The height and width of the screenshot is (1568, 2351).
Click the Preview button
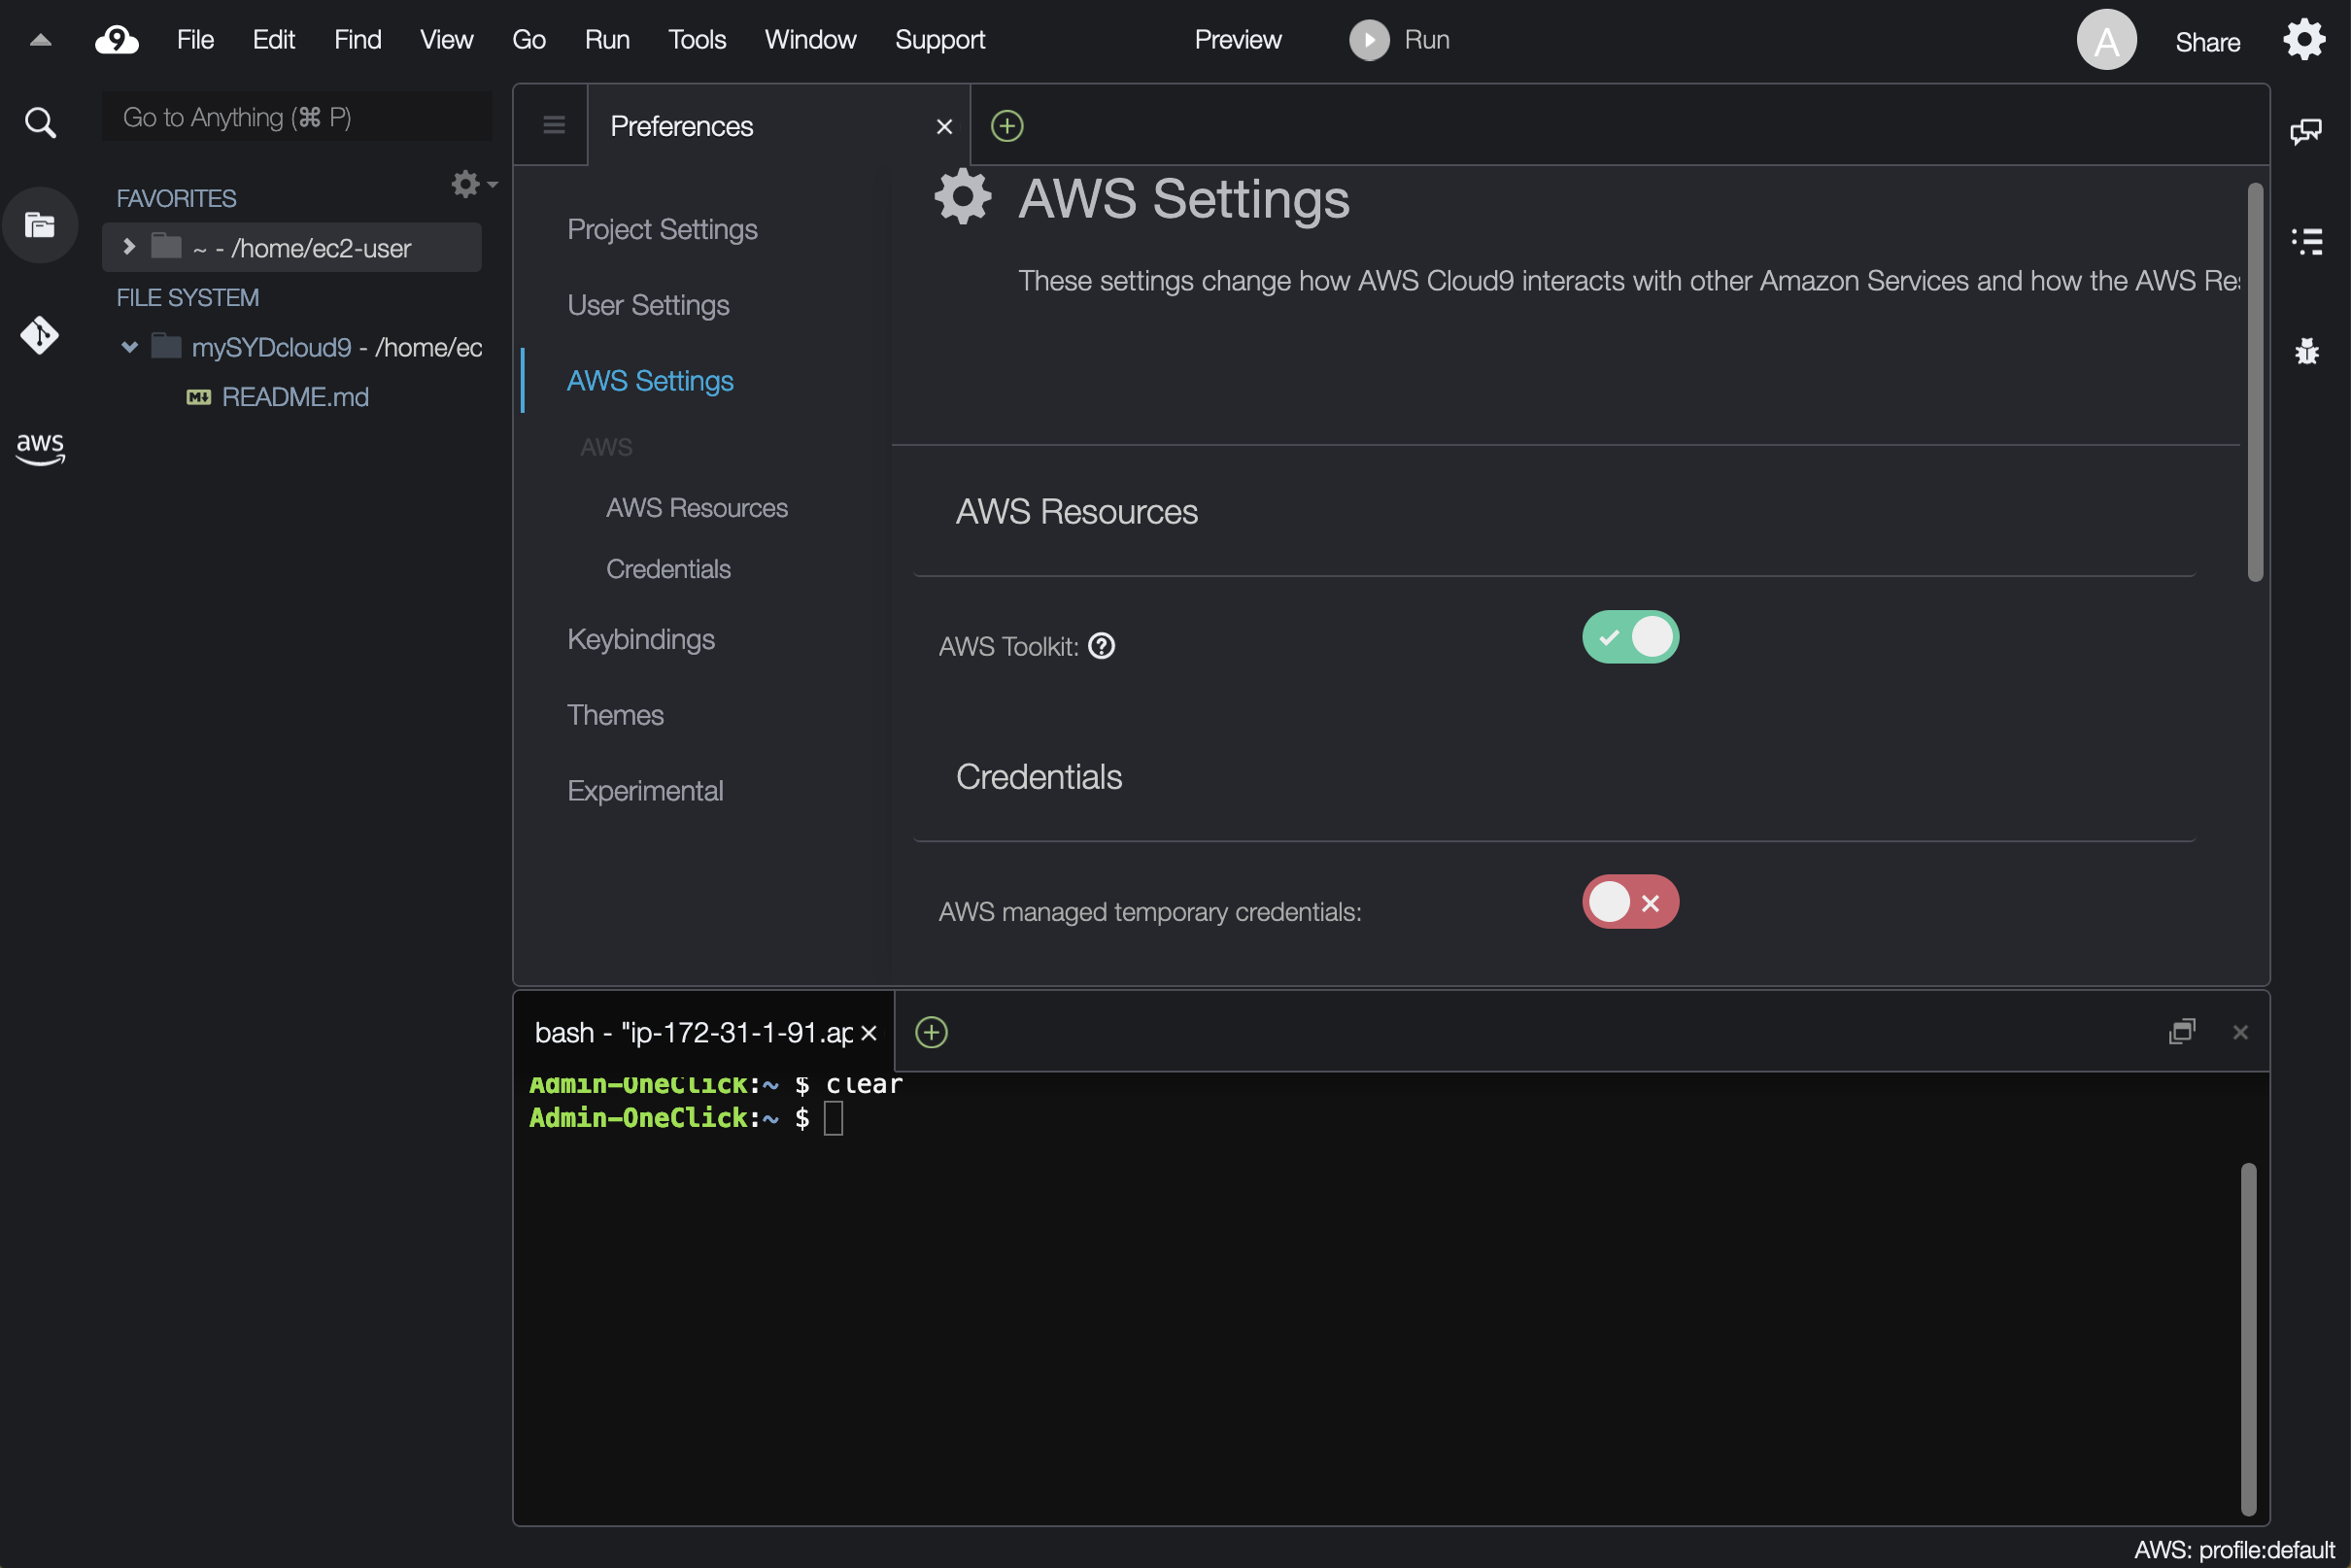(x=1237, y=40)
